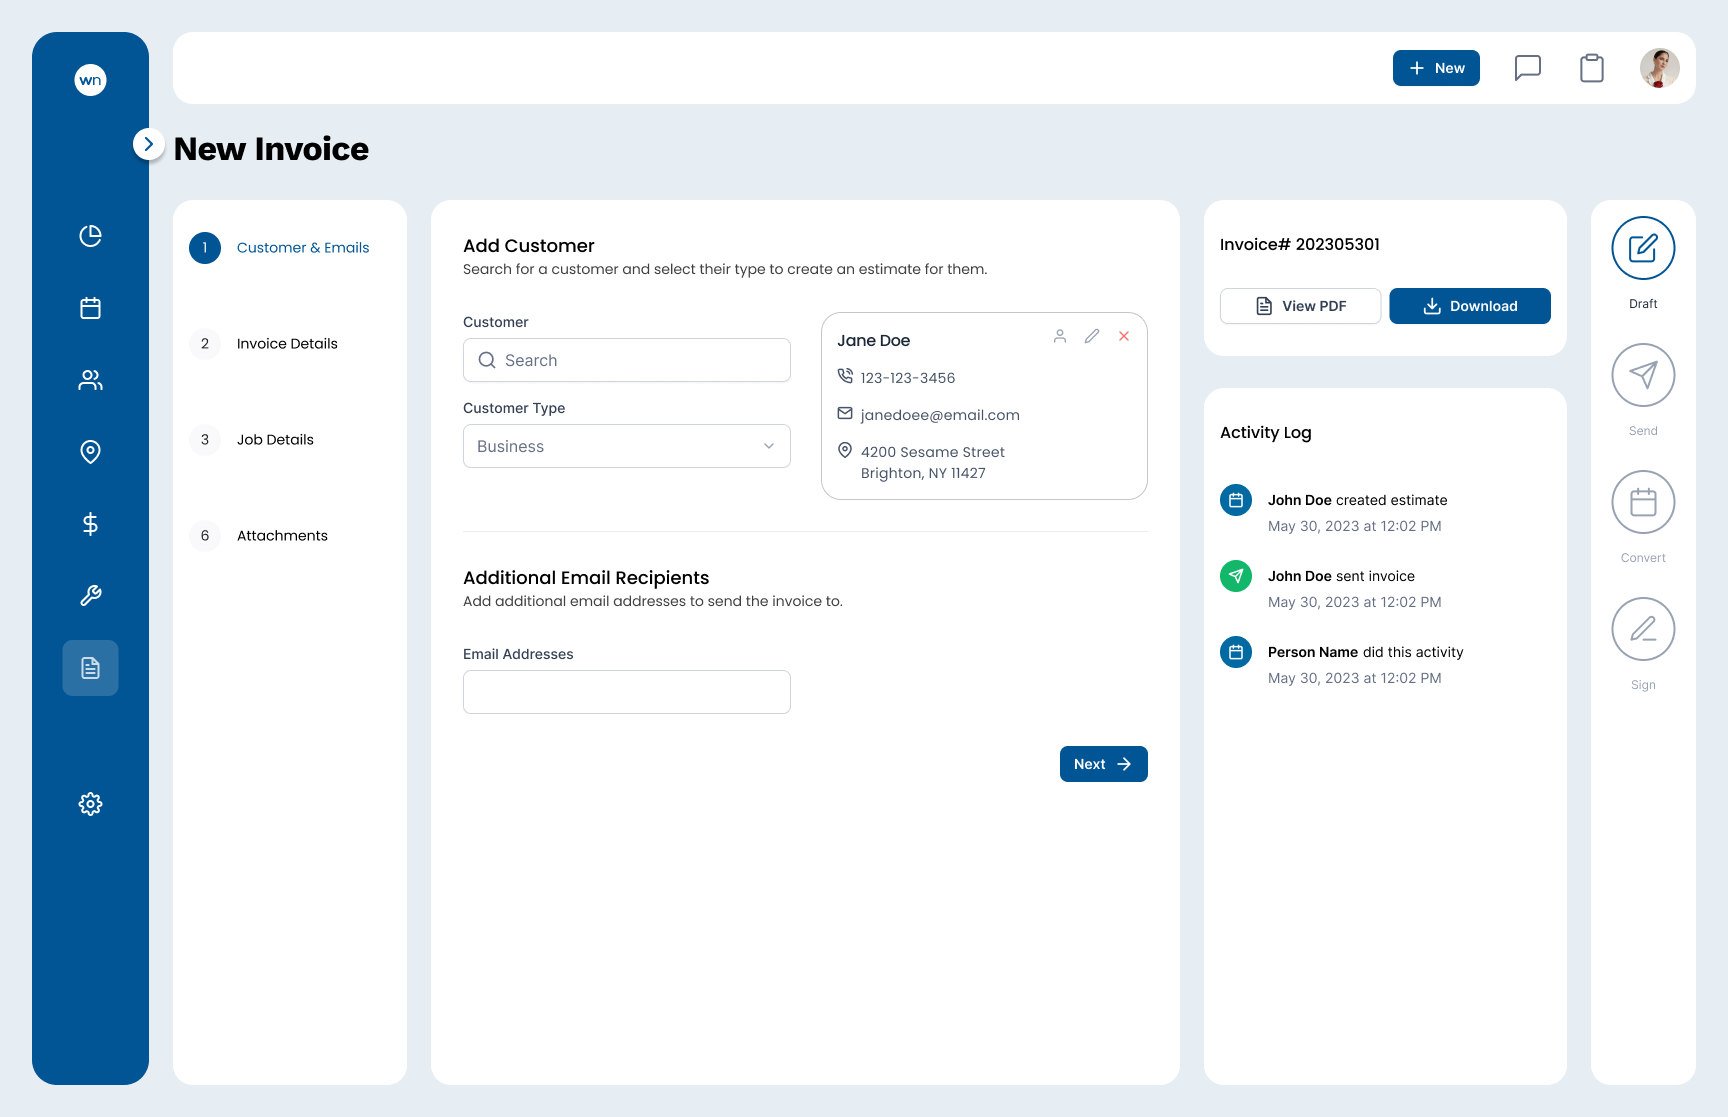Open the clipboard icon in top bar
The width and height of the screenshot is (1728, 1117).
(x=1592, y=68)
